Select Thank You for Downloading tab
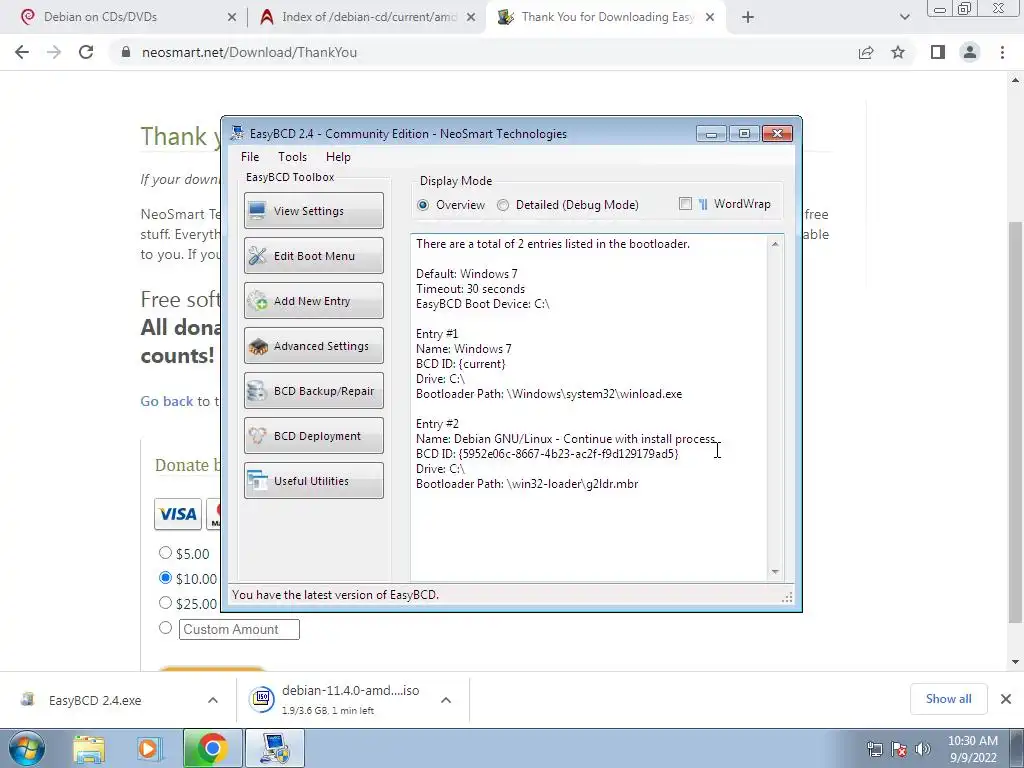Screen dimensions: 1024x768 (x=604, y=17)
